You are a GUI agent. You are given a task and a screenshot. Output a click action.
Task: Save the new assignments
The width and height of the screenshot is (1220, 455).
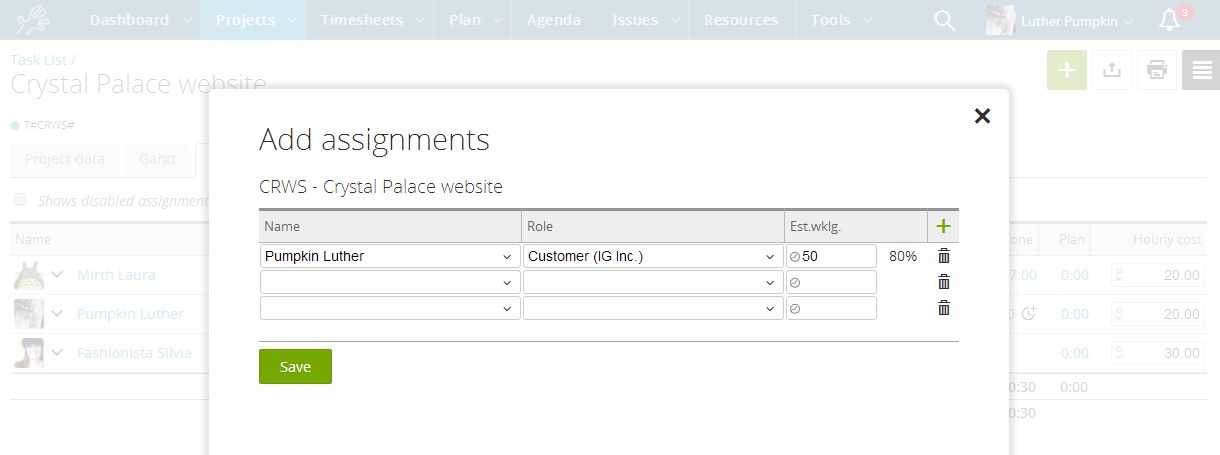(x=295, y=366)
